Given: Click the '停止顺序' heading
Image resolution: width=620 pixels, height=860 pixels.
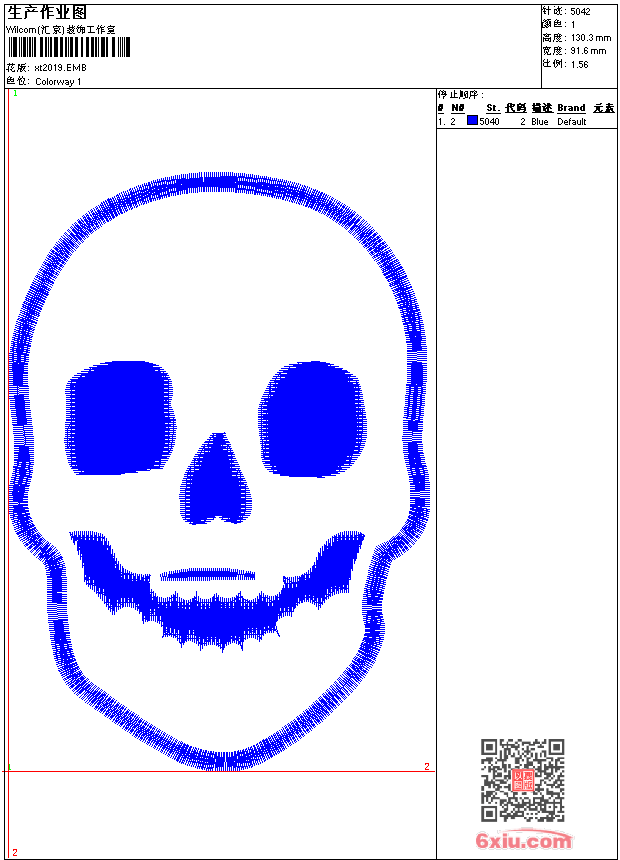Looking at the screenshot, I should point(461,95).
